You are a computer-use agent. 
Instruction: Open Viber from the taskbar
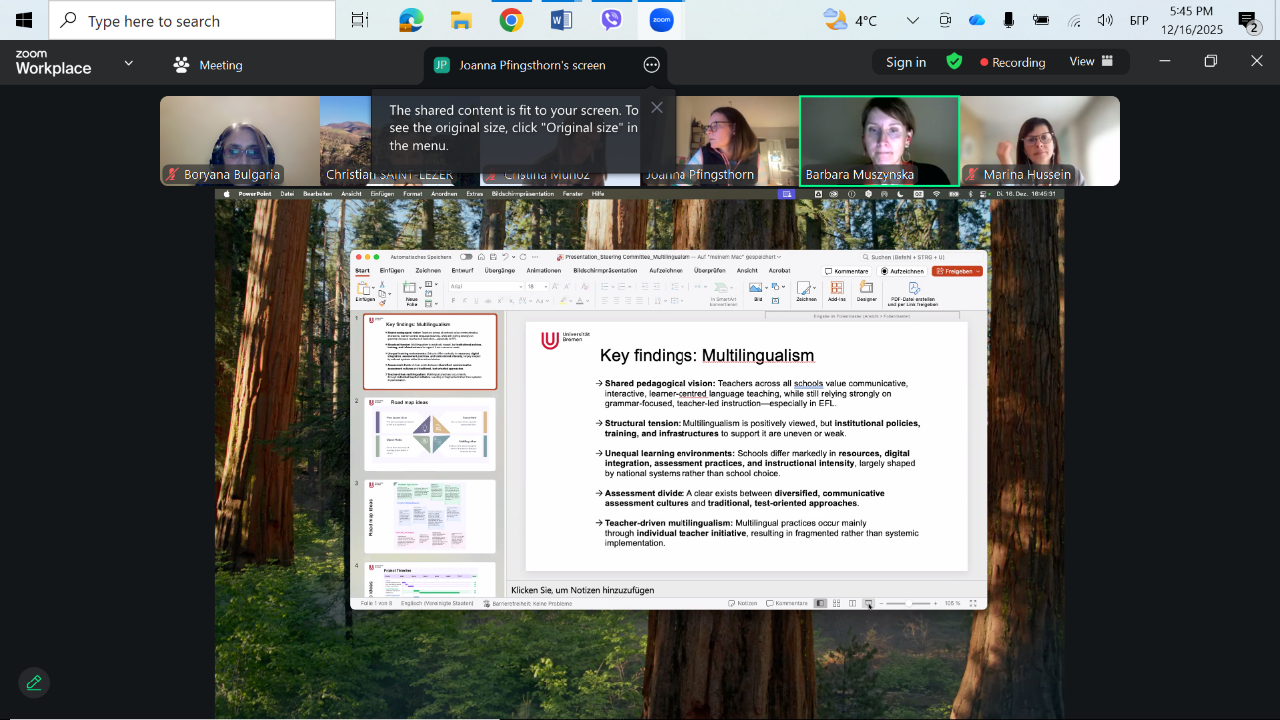click(x=612, y=20)
